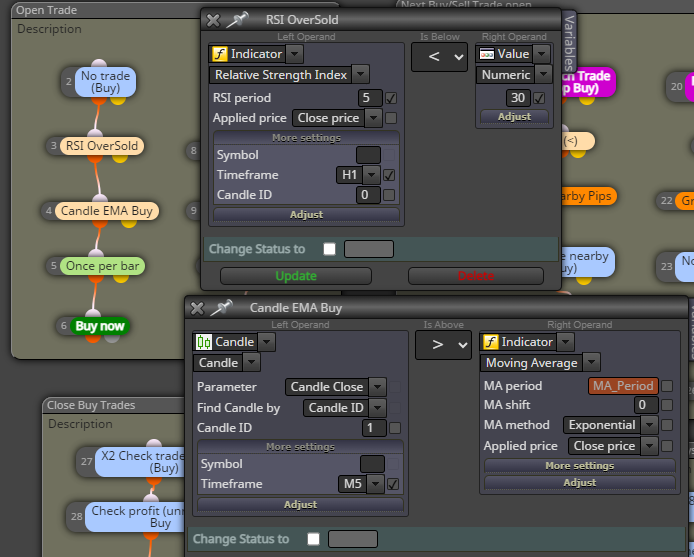This screenshot has width=694, height=557.
Task: Click the Candle EMA Change Status to color box
Action: [x=353, y=539]
